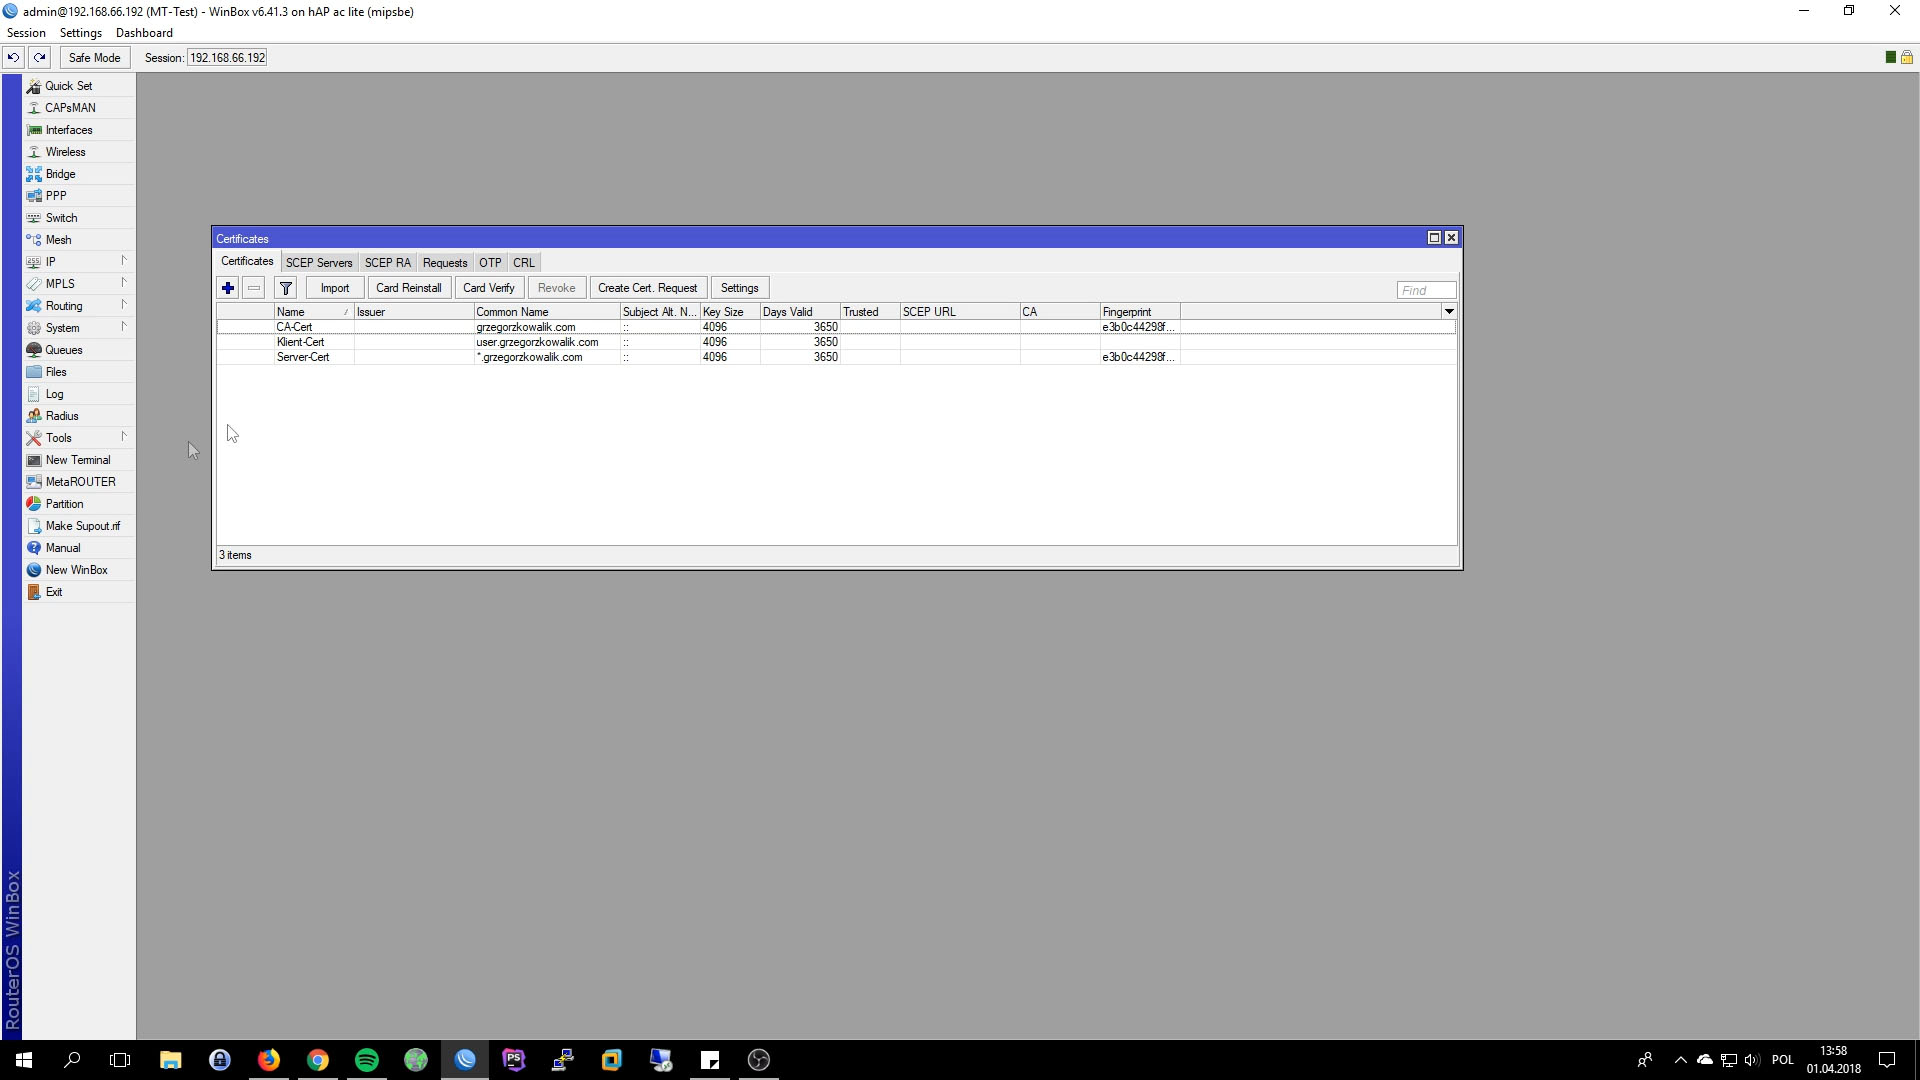Viewport: 1920px width, 1080px height.
Task: Open the Bridge menu item
Action: pyautogui.click(x=78, y=174)
